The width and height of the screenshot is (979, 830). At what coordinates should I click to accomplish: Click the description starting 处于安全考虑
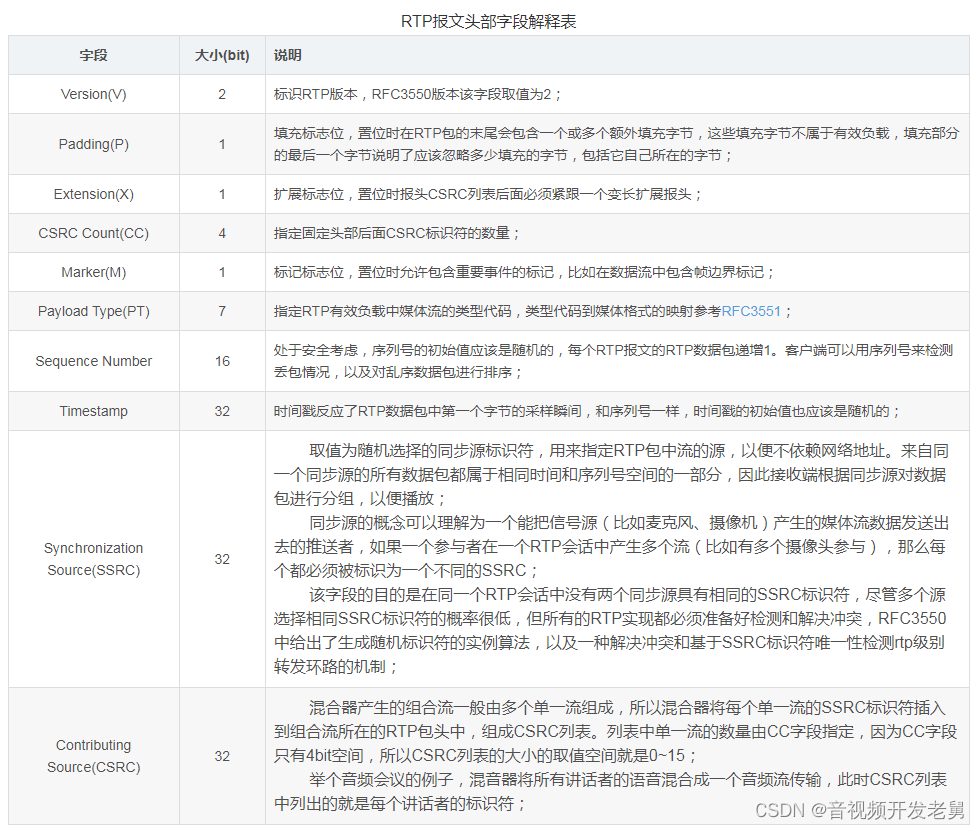[614, 361]
